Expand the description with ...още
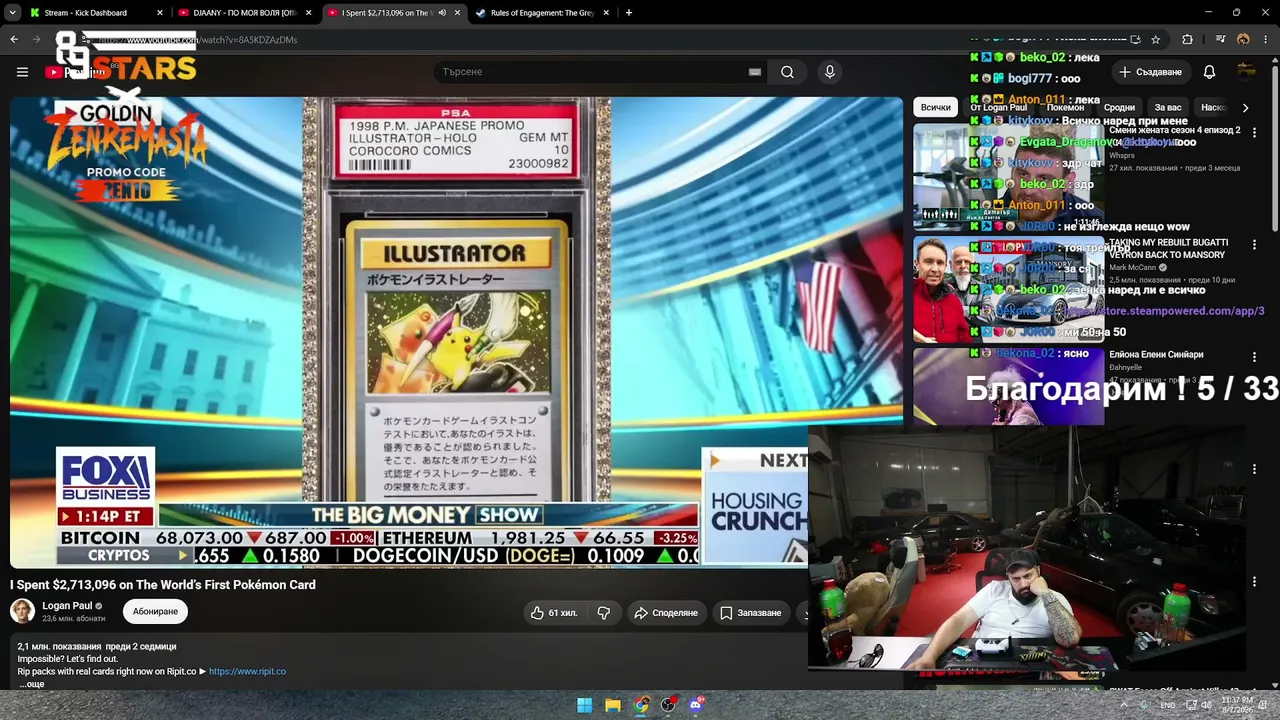Screen dimensions: 1280x720 [31, 684]
